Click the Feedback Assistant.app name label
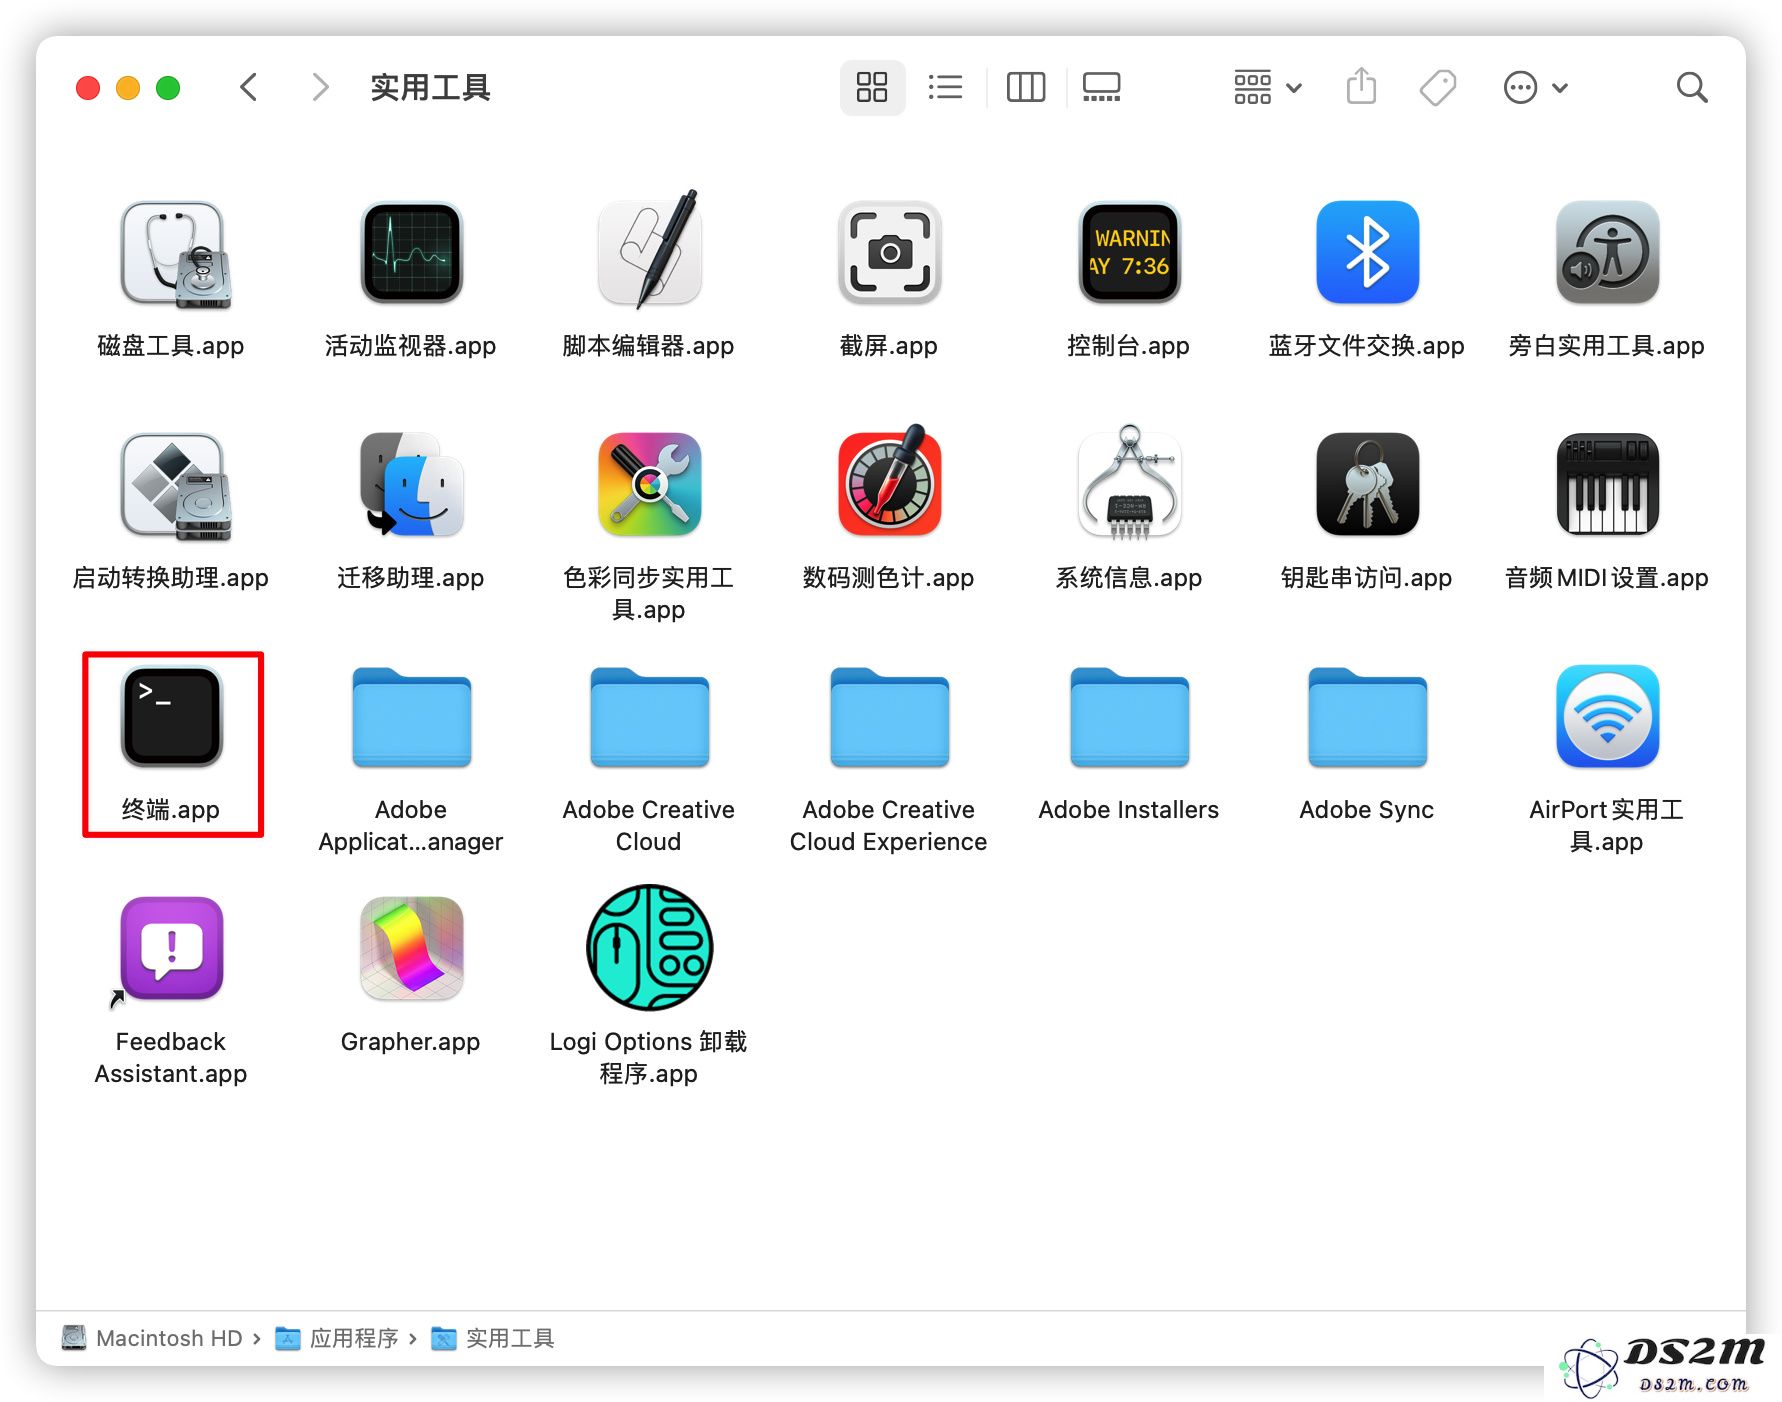 point(171,1058)
